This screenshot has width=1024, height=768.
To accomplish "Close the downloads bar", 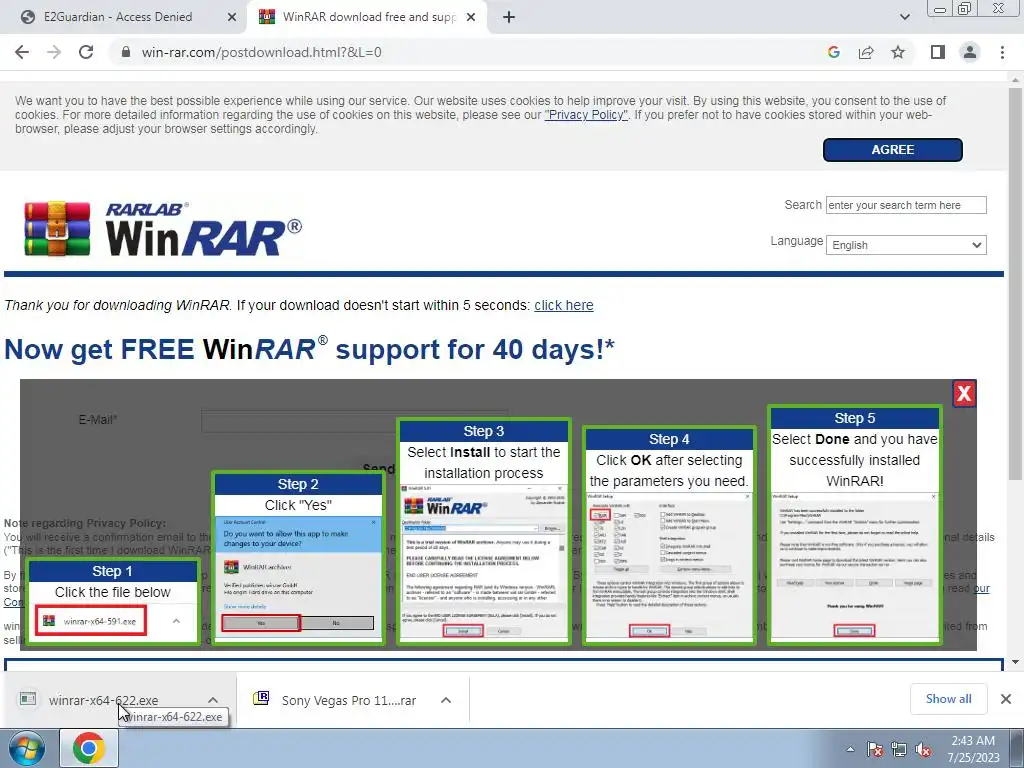I will tap(1006, 699).
